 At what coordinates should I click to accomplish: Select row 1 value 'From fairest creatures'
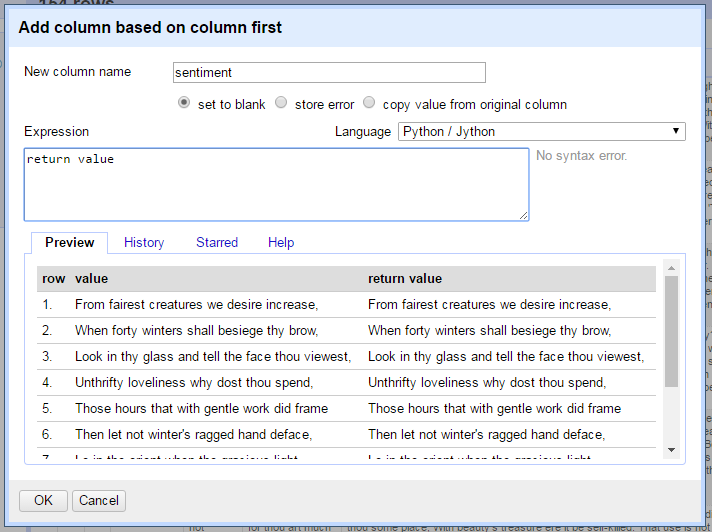coord(196,304)
